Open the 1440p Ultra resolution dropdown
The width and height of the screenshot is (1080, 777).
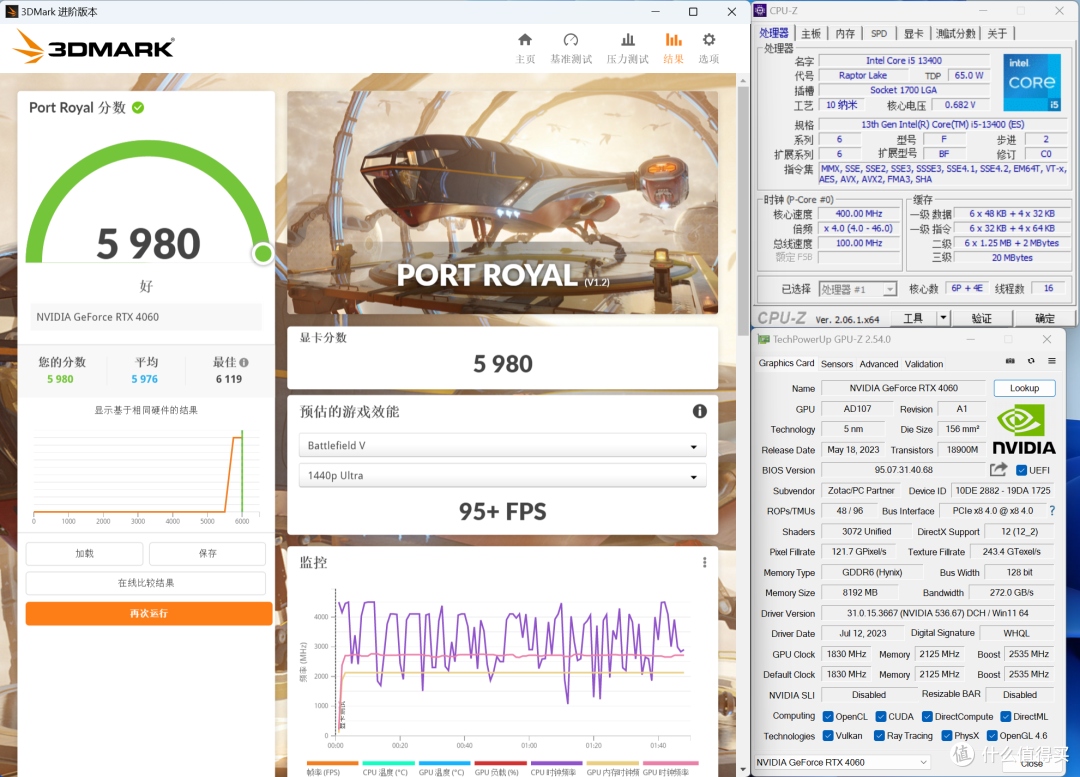tap(502, 475)
